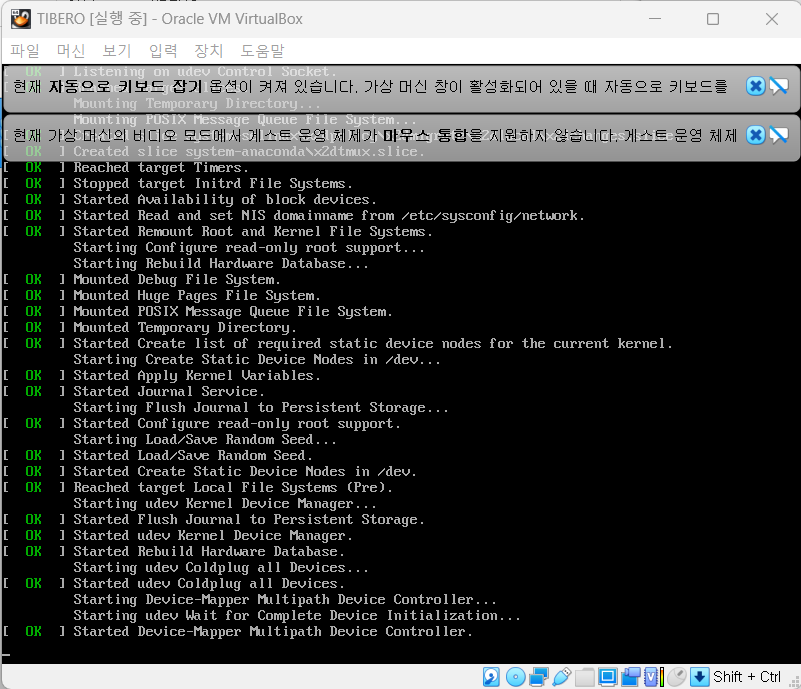This screenshot has width=801, height=689.
Task: Click the display settings status icon
Action: pos(607,677)
